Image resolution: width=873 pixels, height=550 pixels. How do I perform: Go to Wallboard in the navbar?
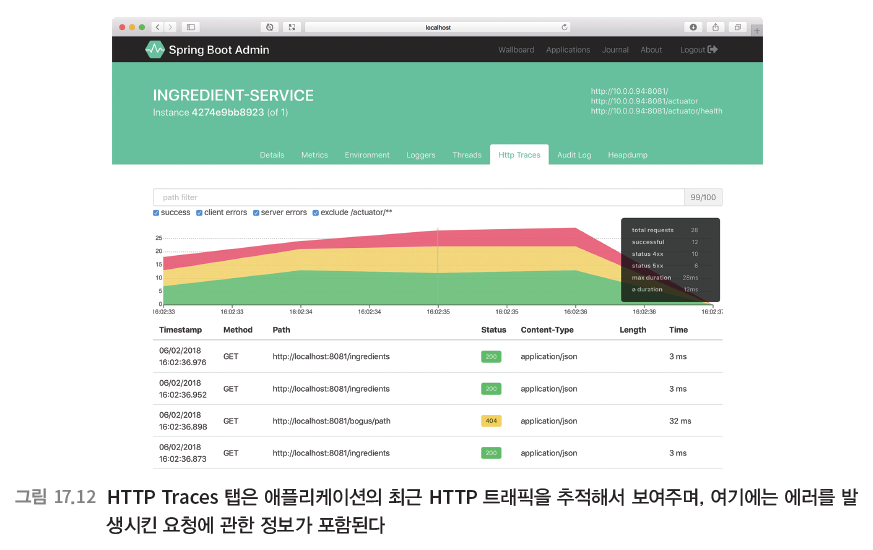[x=516, y=50]
